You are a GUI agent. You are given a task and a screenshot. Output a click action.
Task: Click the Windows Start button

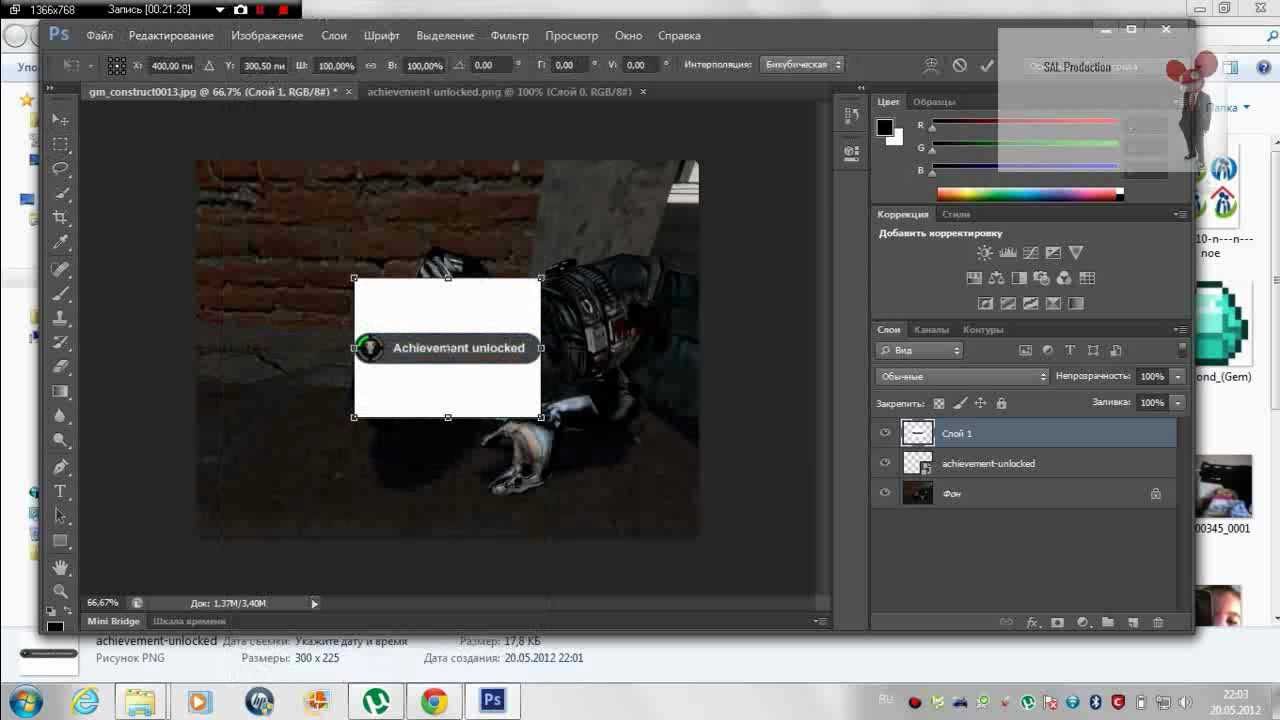24,700
